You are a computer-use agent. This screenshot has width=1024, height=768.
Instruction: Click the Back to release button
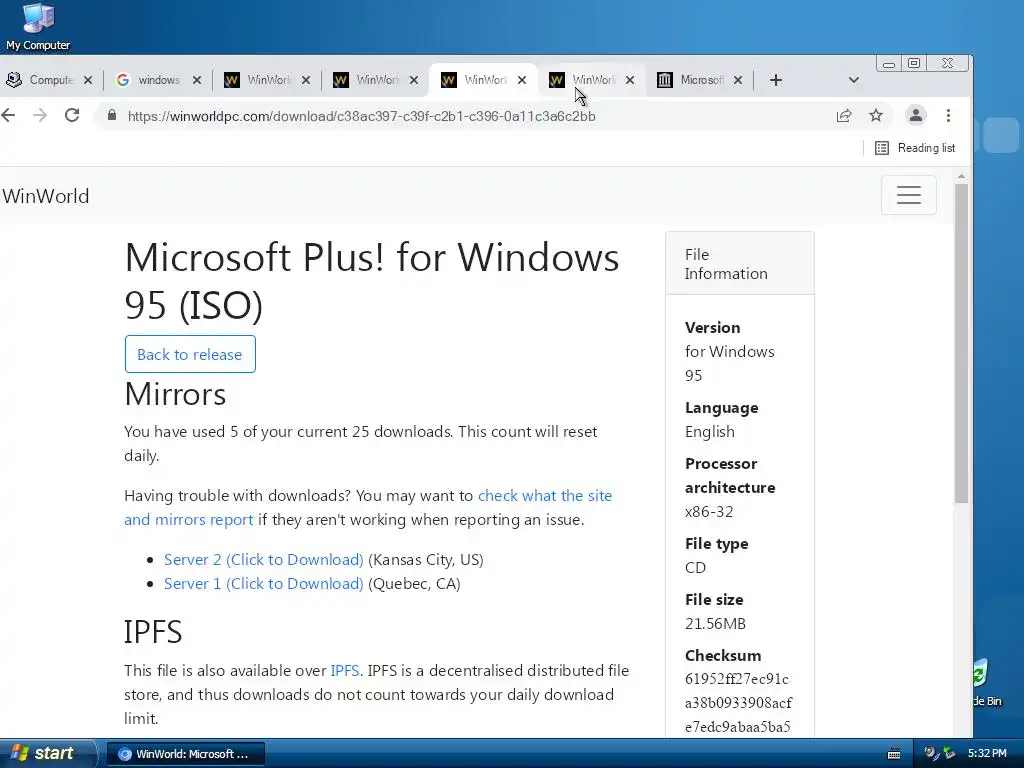(190, 354)
